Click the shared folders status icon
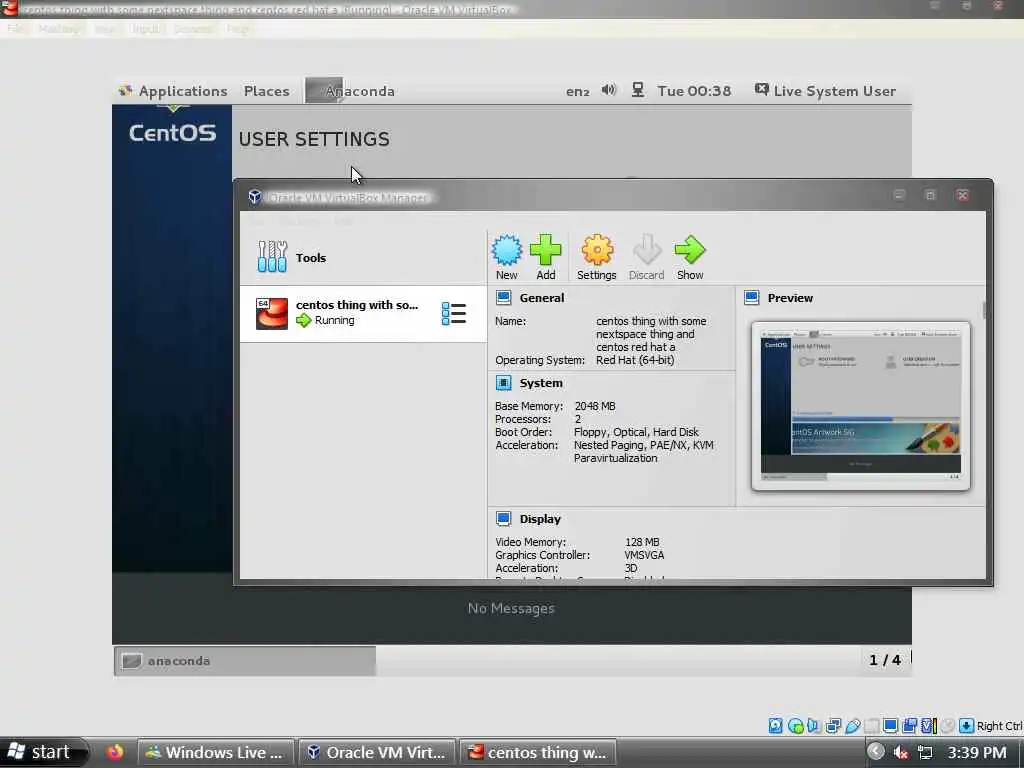 coord(909,726)
